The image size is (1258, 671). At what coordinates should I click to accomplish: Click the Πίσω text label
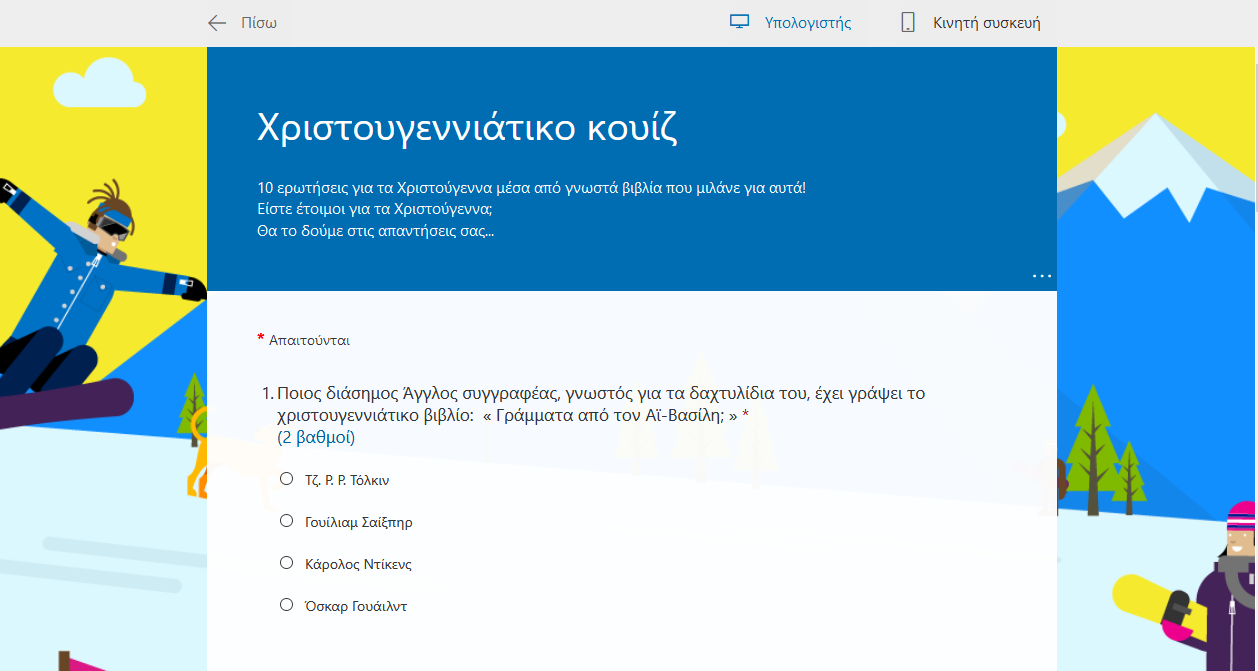[x=259, y=23]
